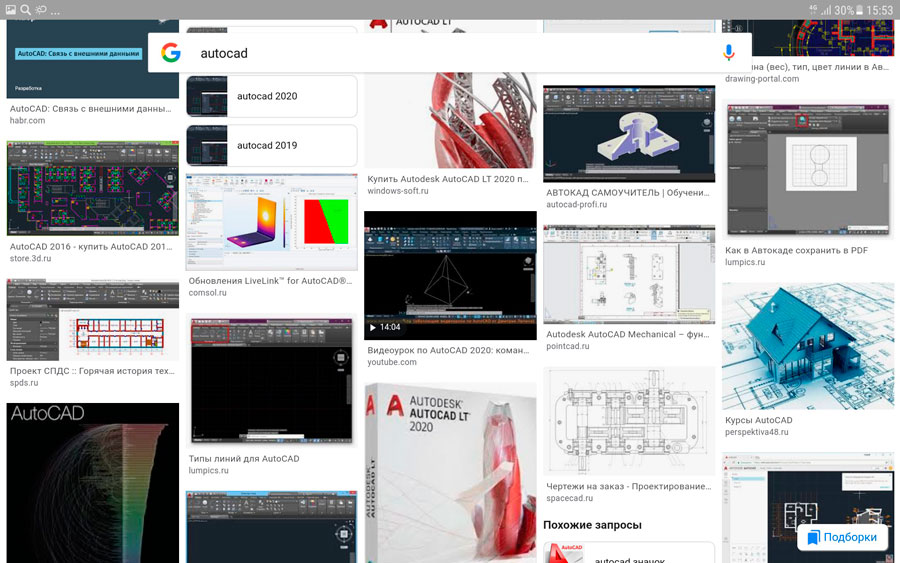Open the LiveLink for AutoCAD COMSOL thumbnail
This screenshot has width=900, height=563.
click(271, 223)
